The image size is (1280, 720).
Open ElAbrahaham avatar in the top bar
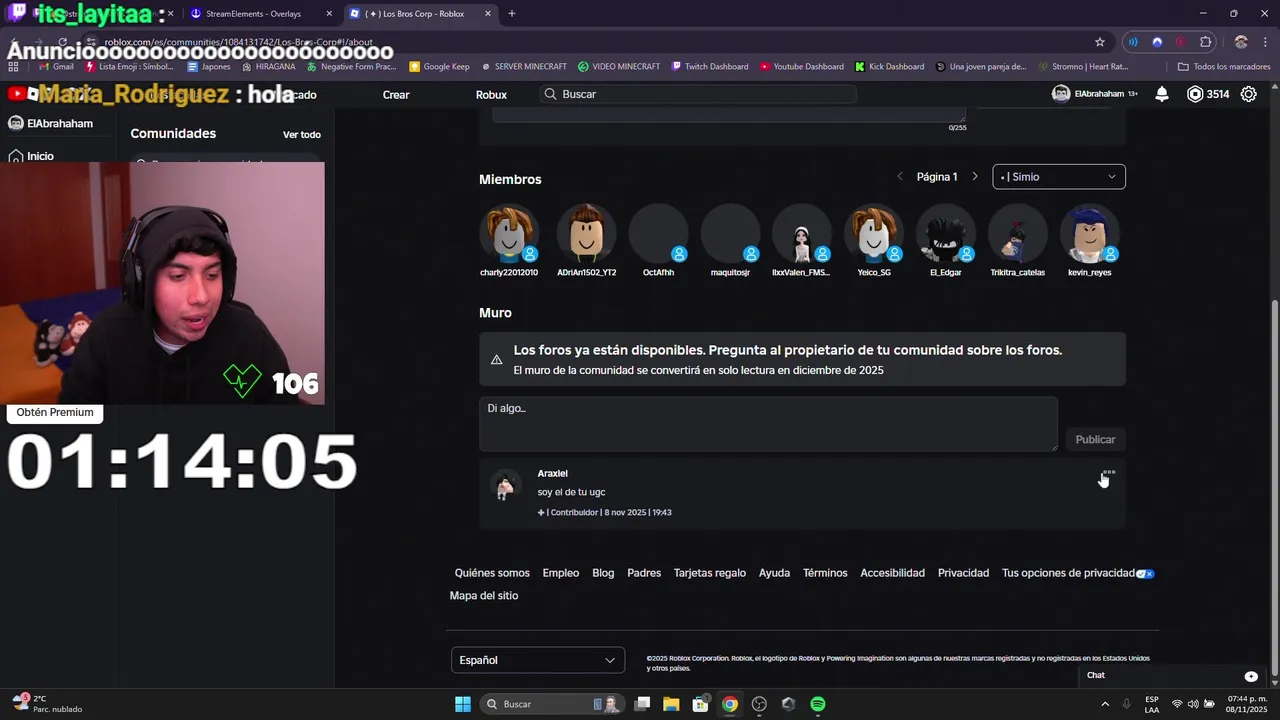(1061, 94)
